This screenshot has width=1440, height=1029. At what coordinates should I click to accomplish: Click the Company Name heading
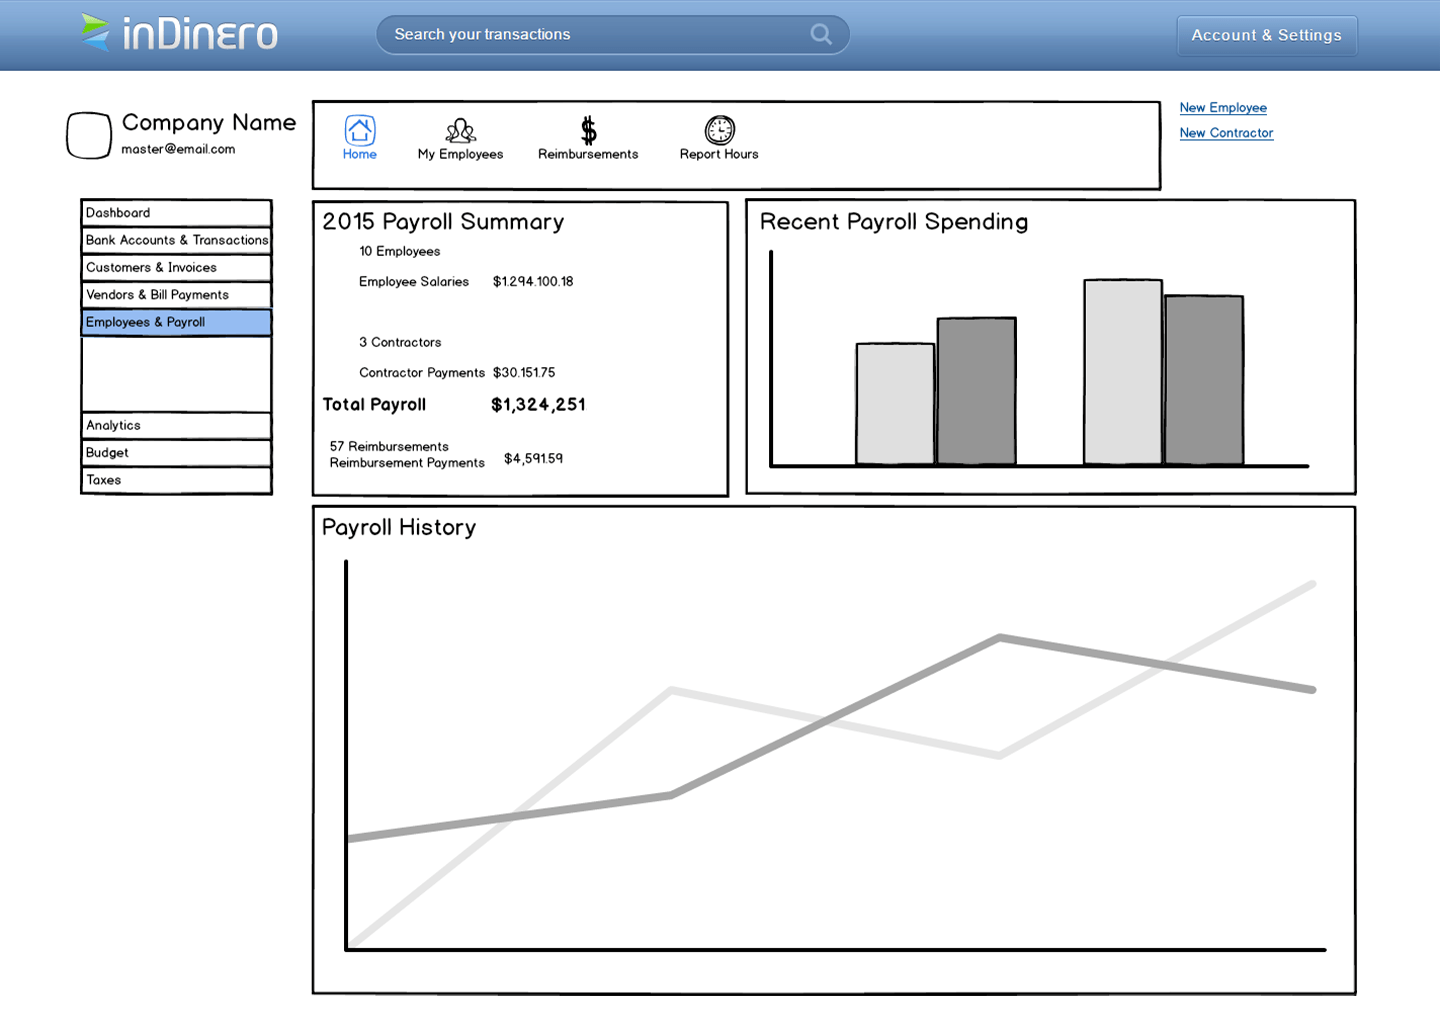tap(209, 123)
